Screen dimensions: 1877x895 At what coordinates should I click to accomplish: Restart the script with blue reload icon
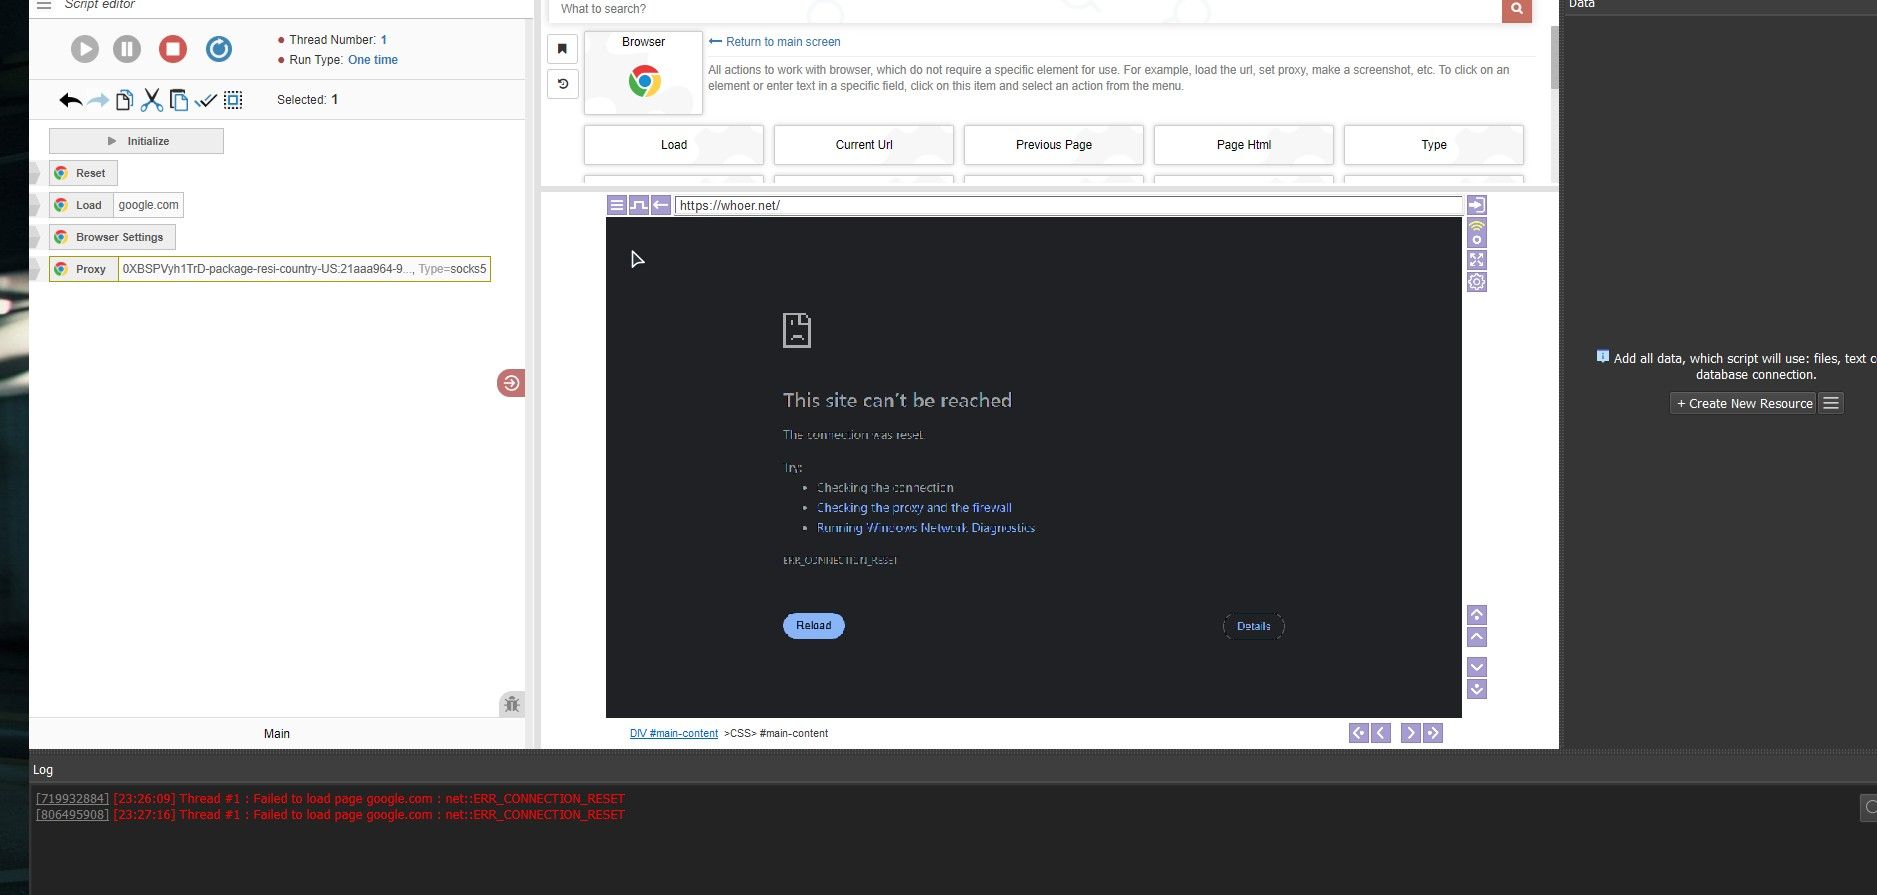click(x=219, y=49)
